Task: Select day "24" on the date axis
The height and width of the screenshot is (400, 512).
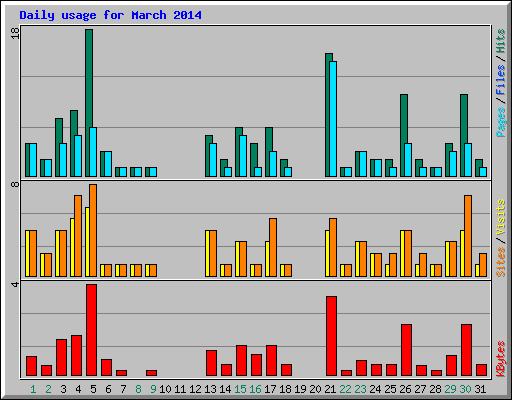Action: (x=375, y=389)
